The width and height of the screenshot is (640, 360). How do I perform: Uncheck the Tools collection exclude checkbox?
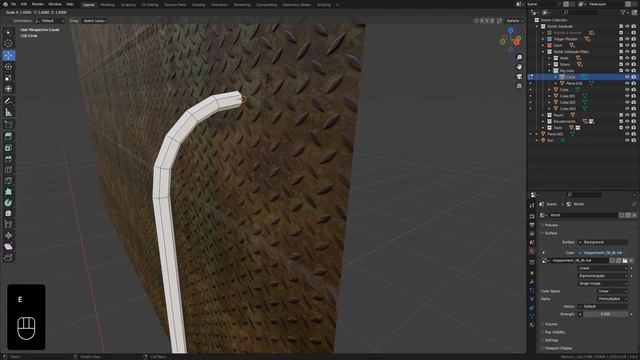621,128
